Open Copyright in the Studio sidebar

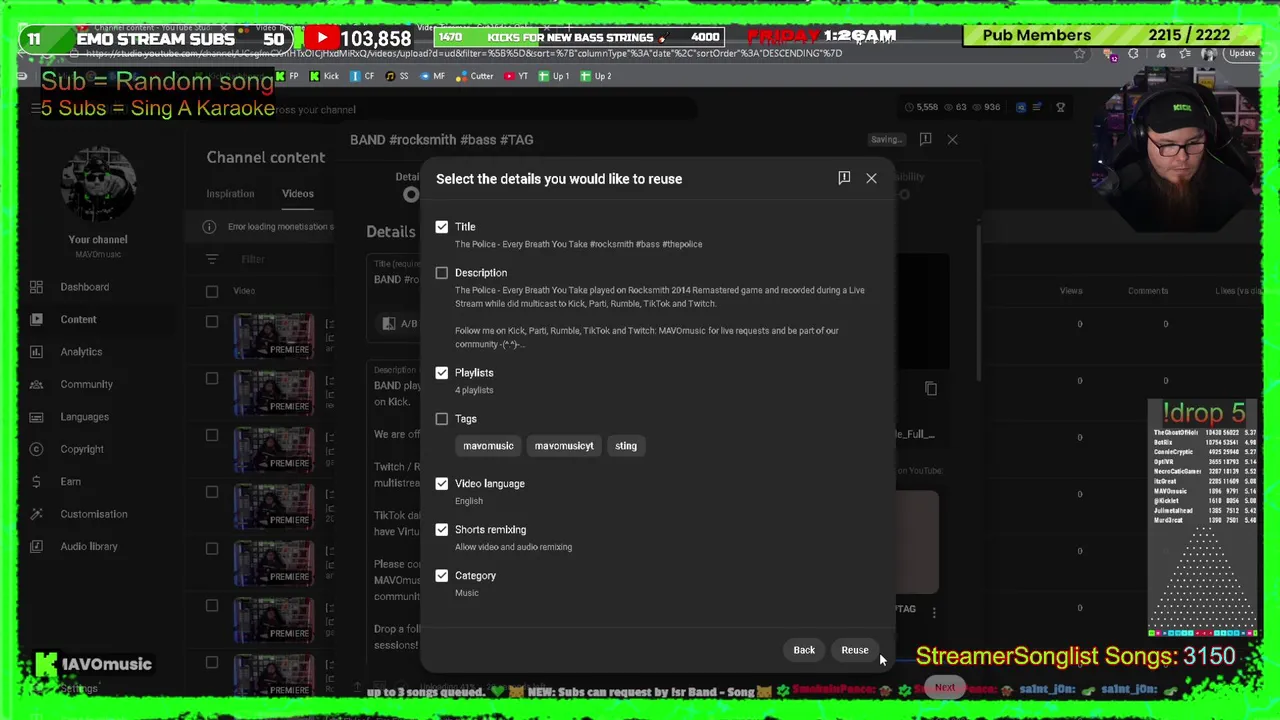[82, 449]
